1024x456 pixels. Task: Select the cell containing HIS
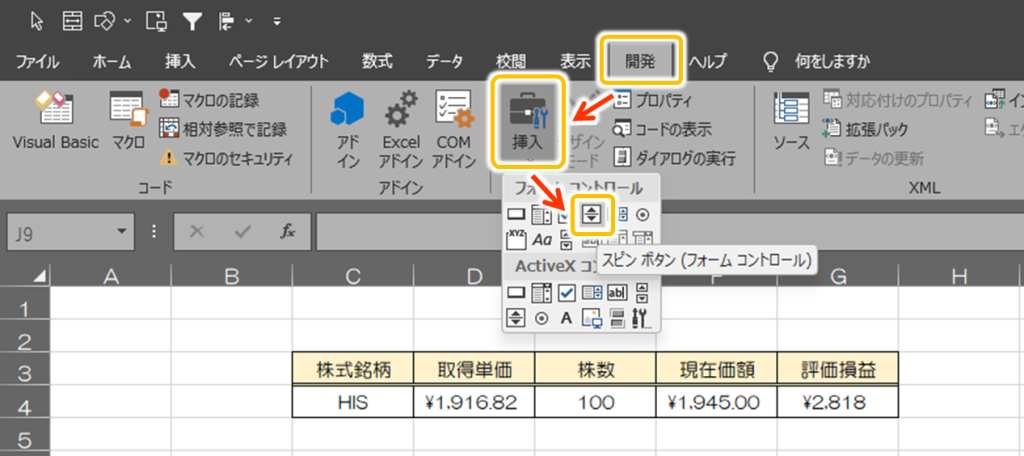(x=352, y=402)
